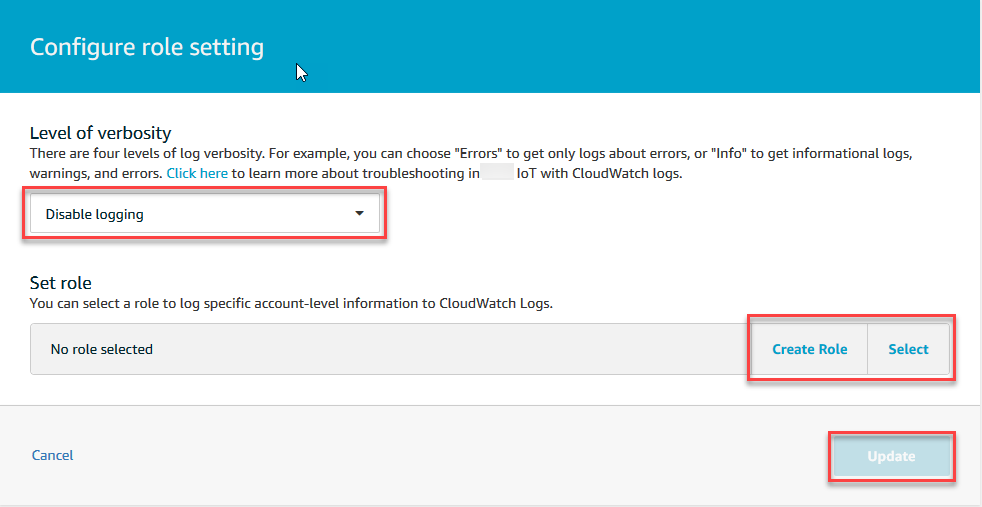982x507 pixels.
Task: Click the empty footer area between Cancel and Update
Action: click(x=450, y=456)
